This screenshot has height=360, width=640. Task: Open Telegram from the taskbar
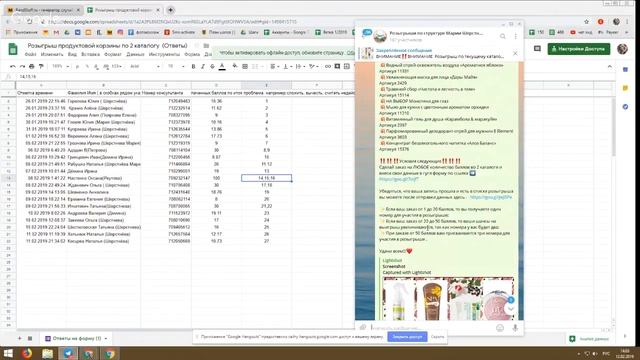pos(68,353)
